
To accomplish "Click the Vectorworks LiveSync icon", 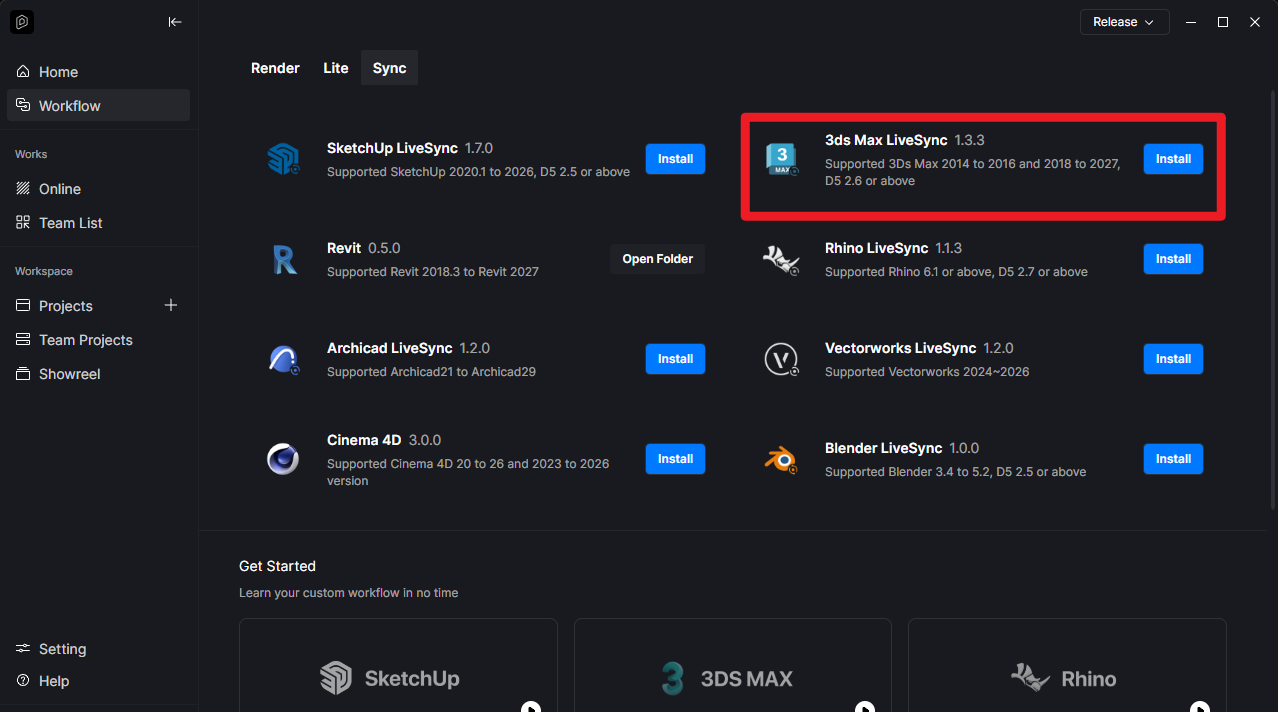I will (782, 359).
